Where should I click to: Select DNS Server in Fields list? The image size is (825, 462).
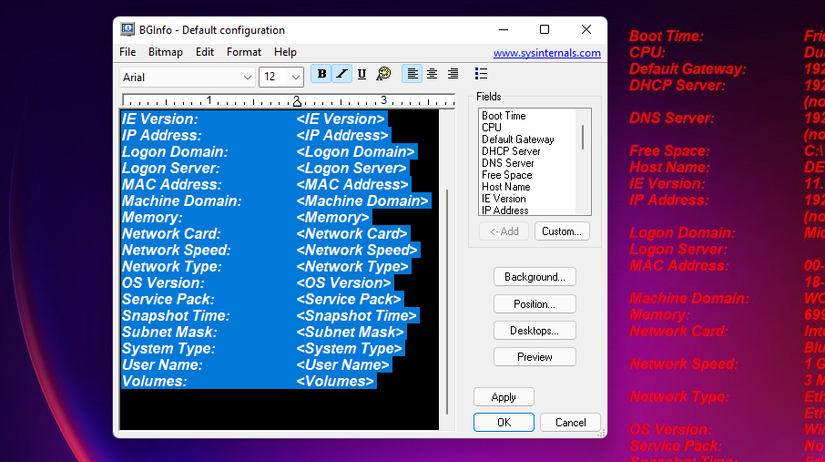pyautogui.click(x=508, y=163)
